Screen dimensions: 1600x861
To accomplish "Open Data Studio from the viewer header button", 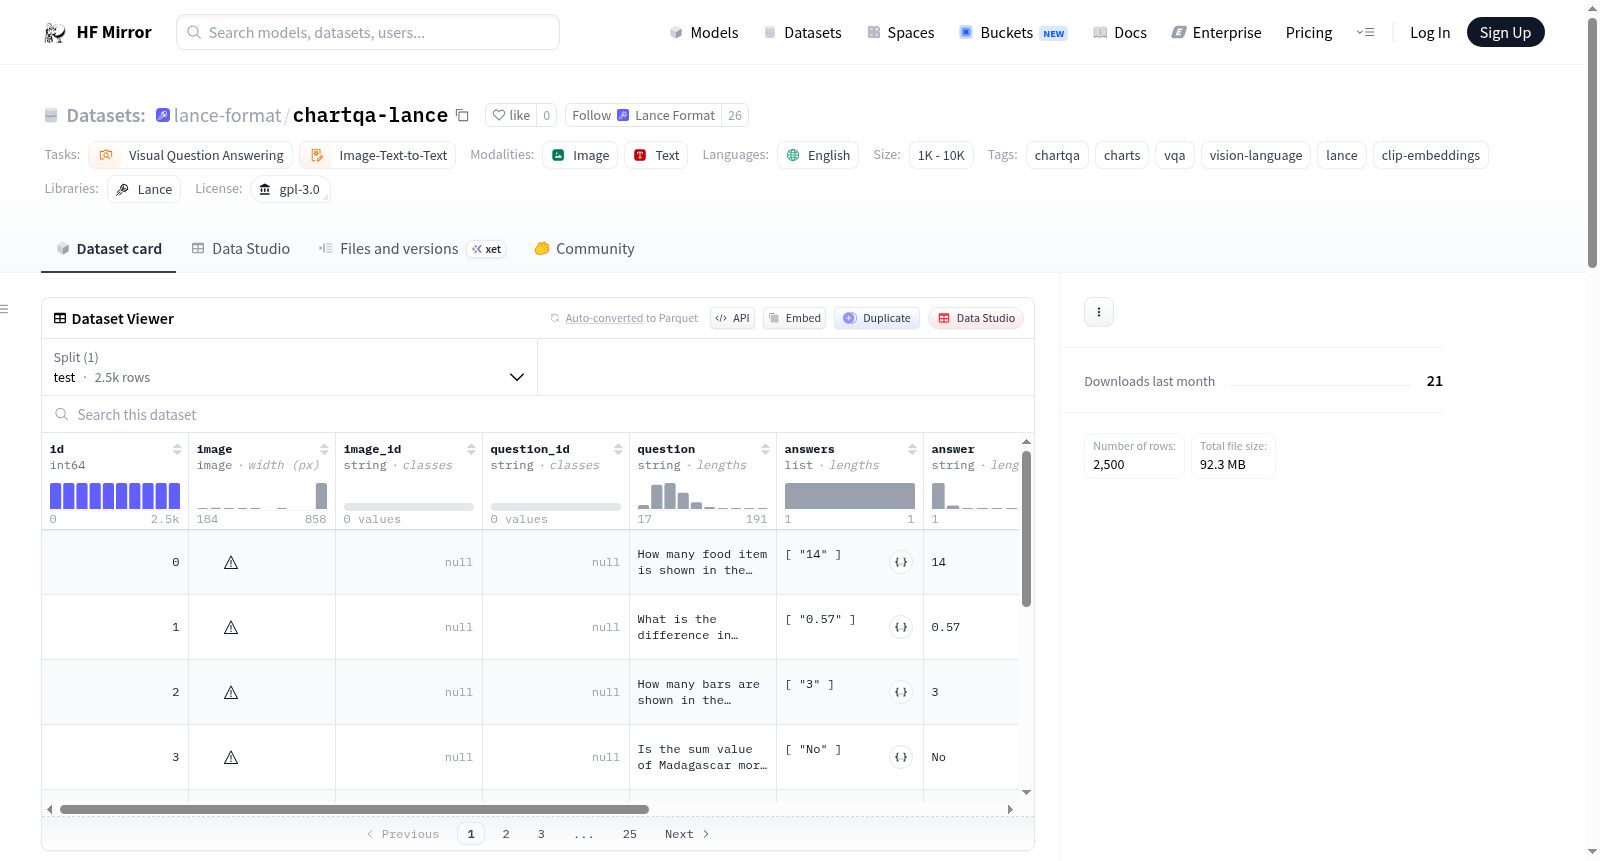I will (x=976, y=319).
